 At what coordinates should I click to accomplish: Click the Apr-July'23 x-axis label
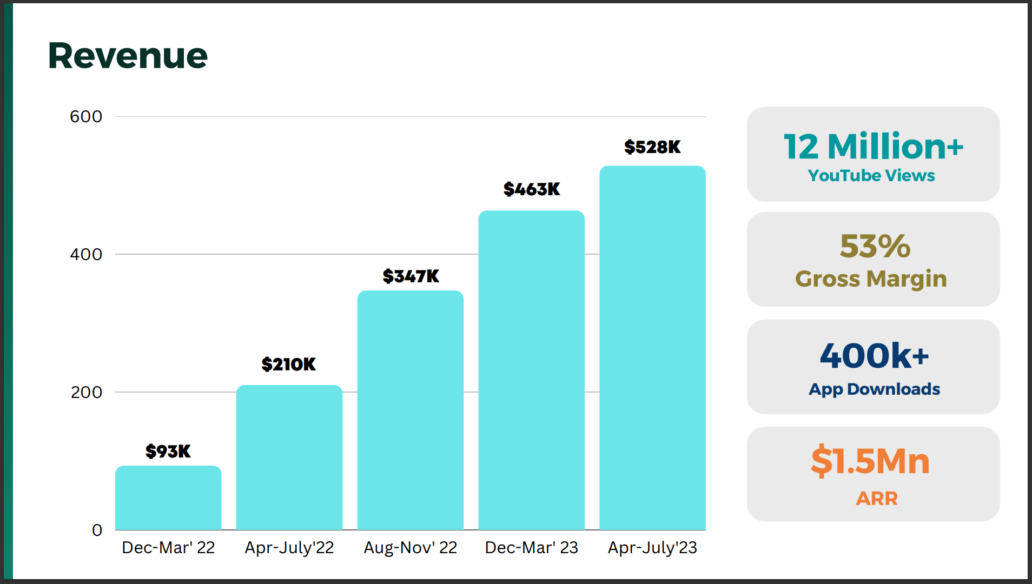point(652,548)
